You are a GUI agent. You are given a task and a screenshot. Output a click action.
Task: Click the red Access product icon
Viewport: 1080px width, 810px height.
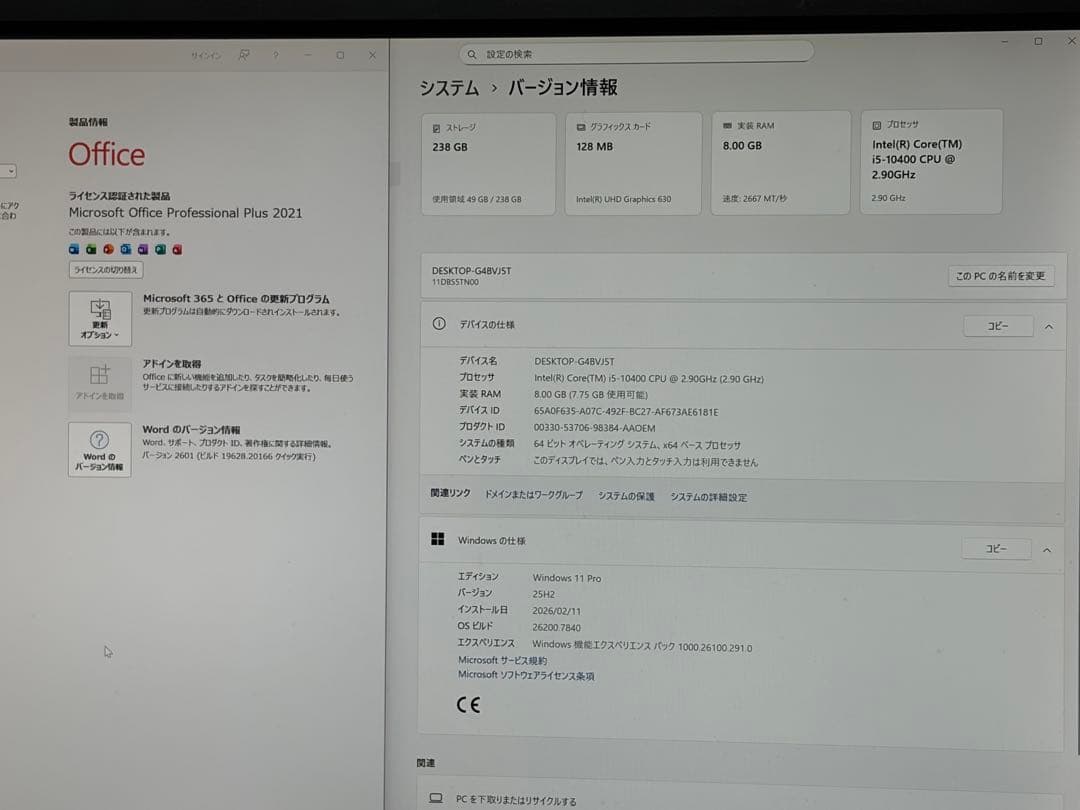[x=177, y=249]
